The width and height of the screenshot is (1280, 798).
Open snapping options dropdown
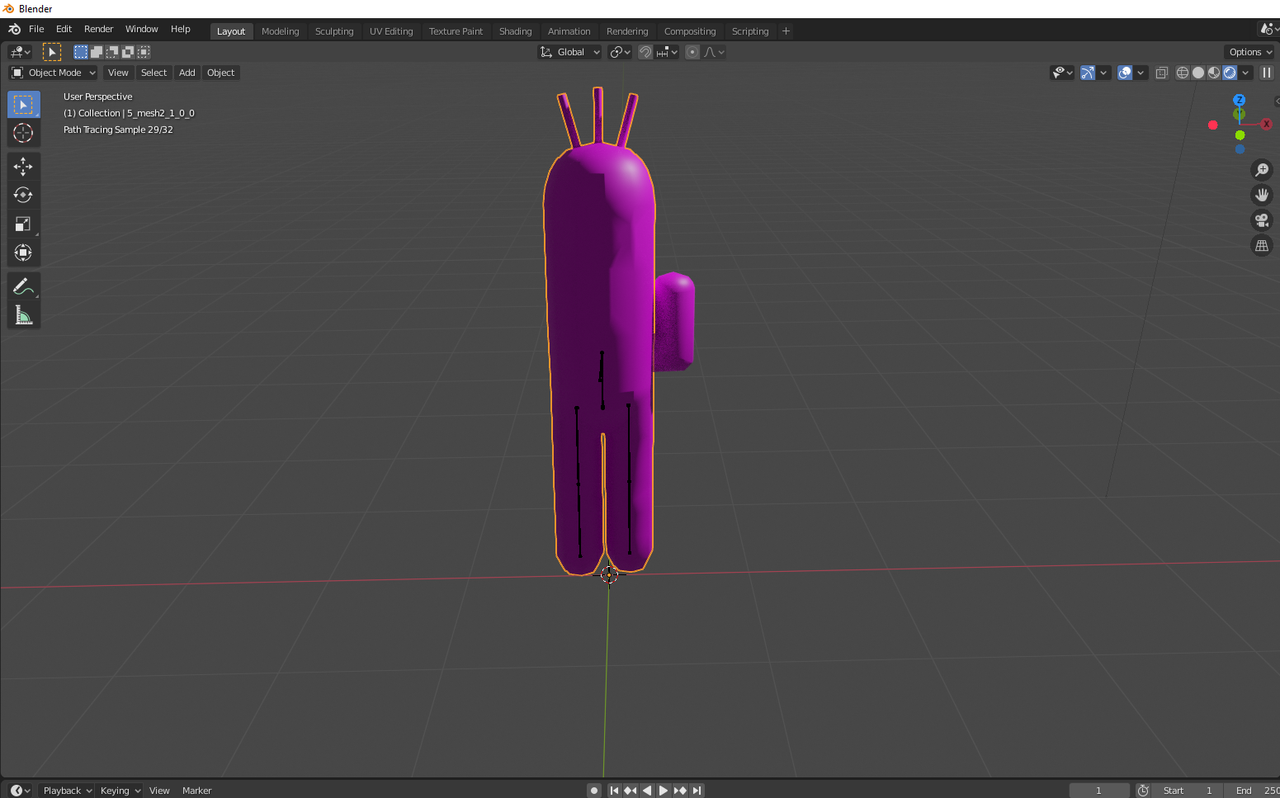point(666,52)
